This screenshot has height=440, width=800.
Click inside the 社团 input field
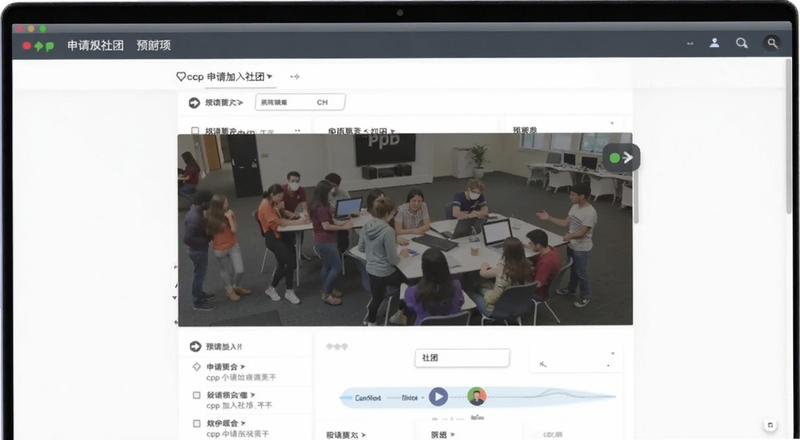tap(462, 358)
